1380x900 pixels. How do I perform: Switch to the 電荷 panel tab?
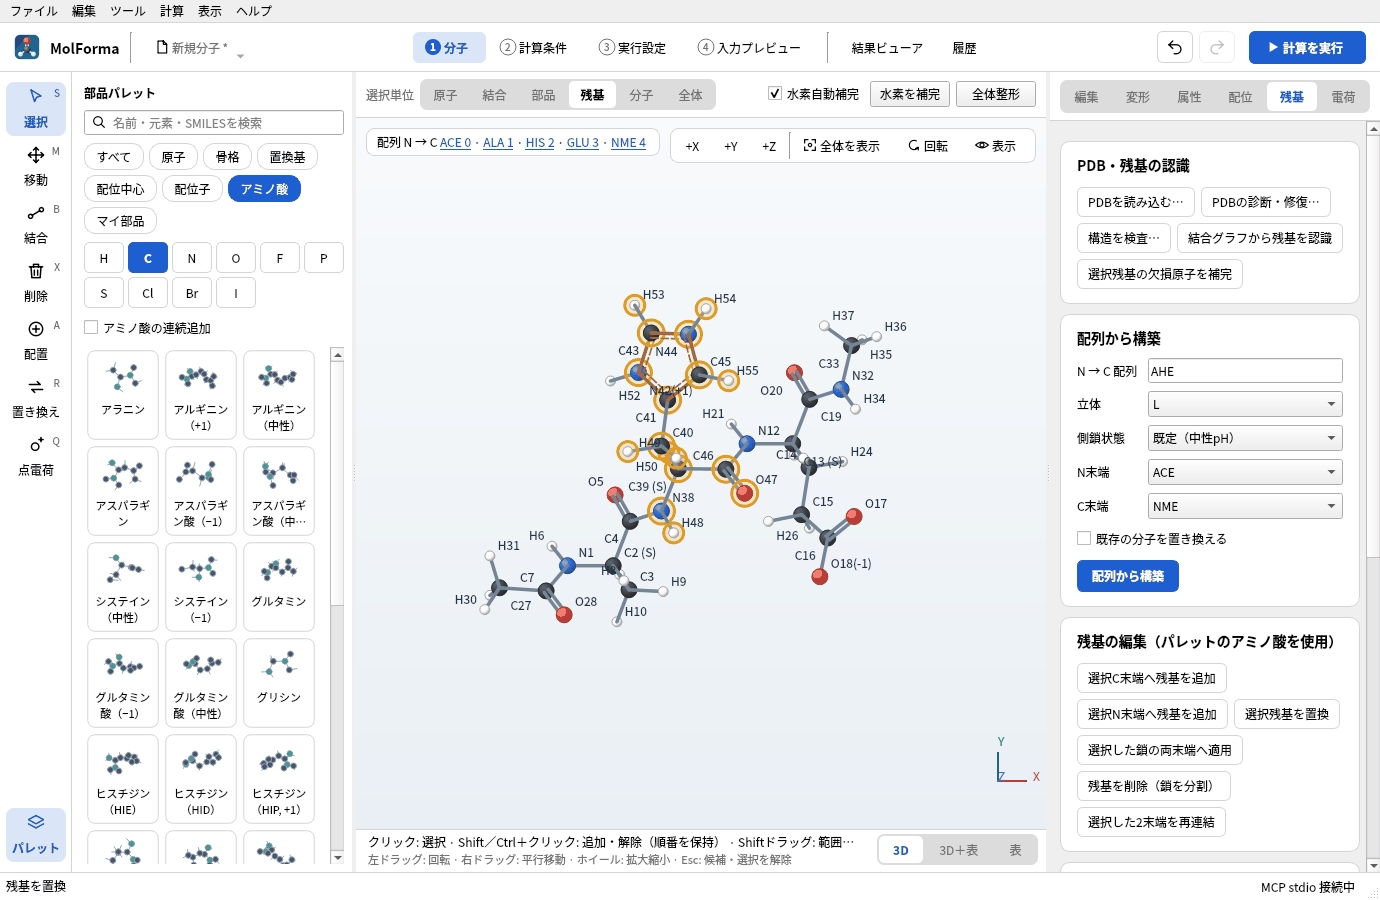click(x=1343, y=97)
